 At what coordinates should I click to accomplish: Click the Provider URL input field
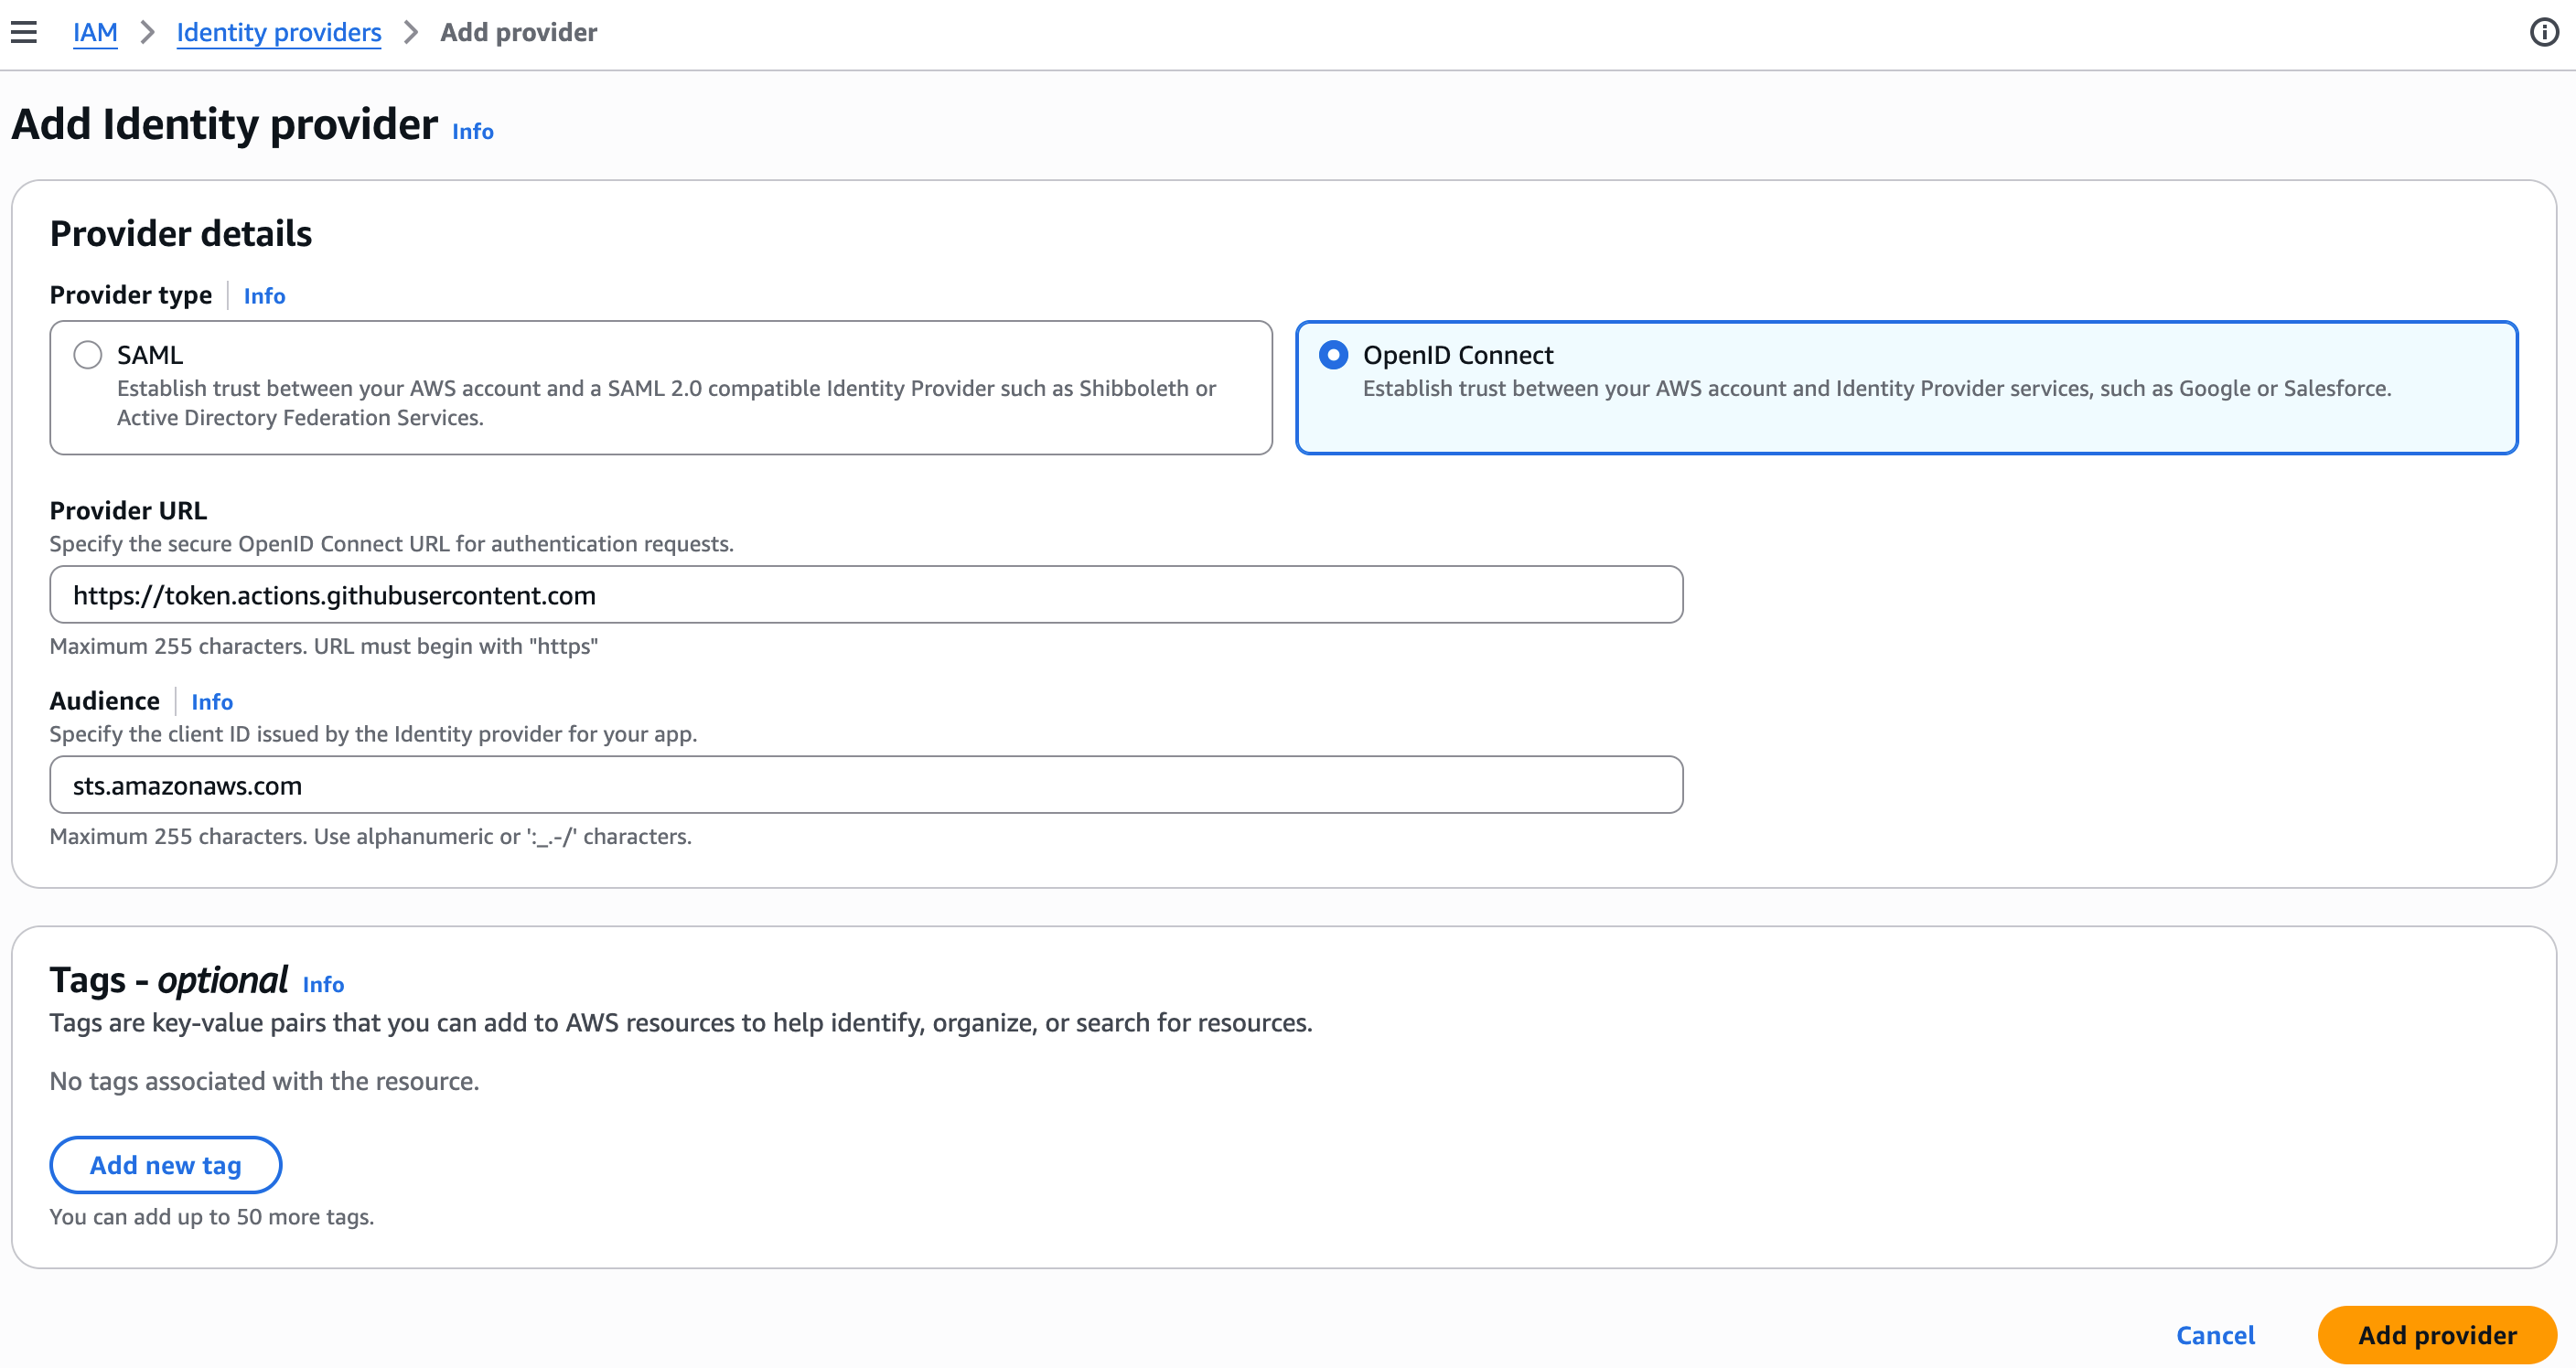click(x=865, y=594)
